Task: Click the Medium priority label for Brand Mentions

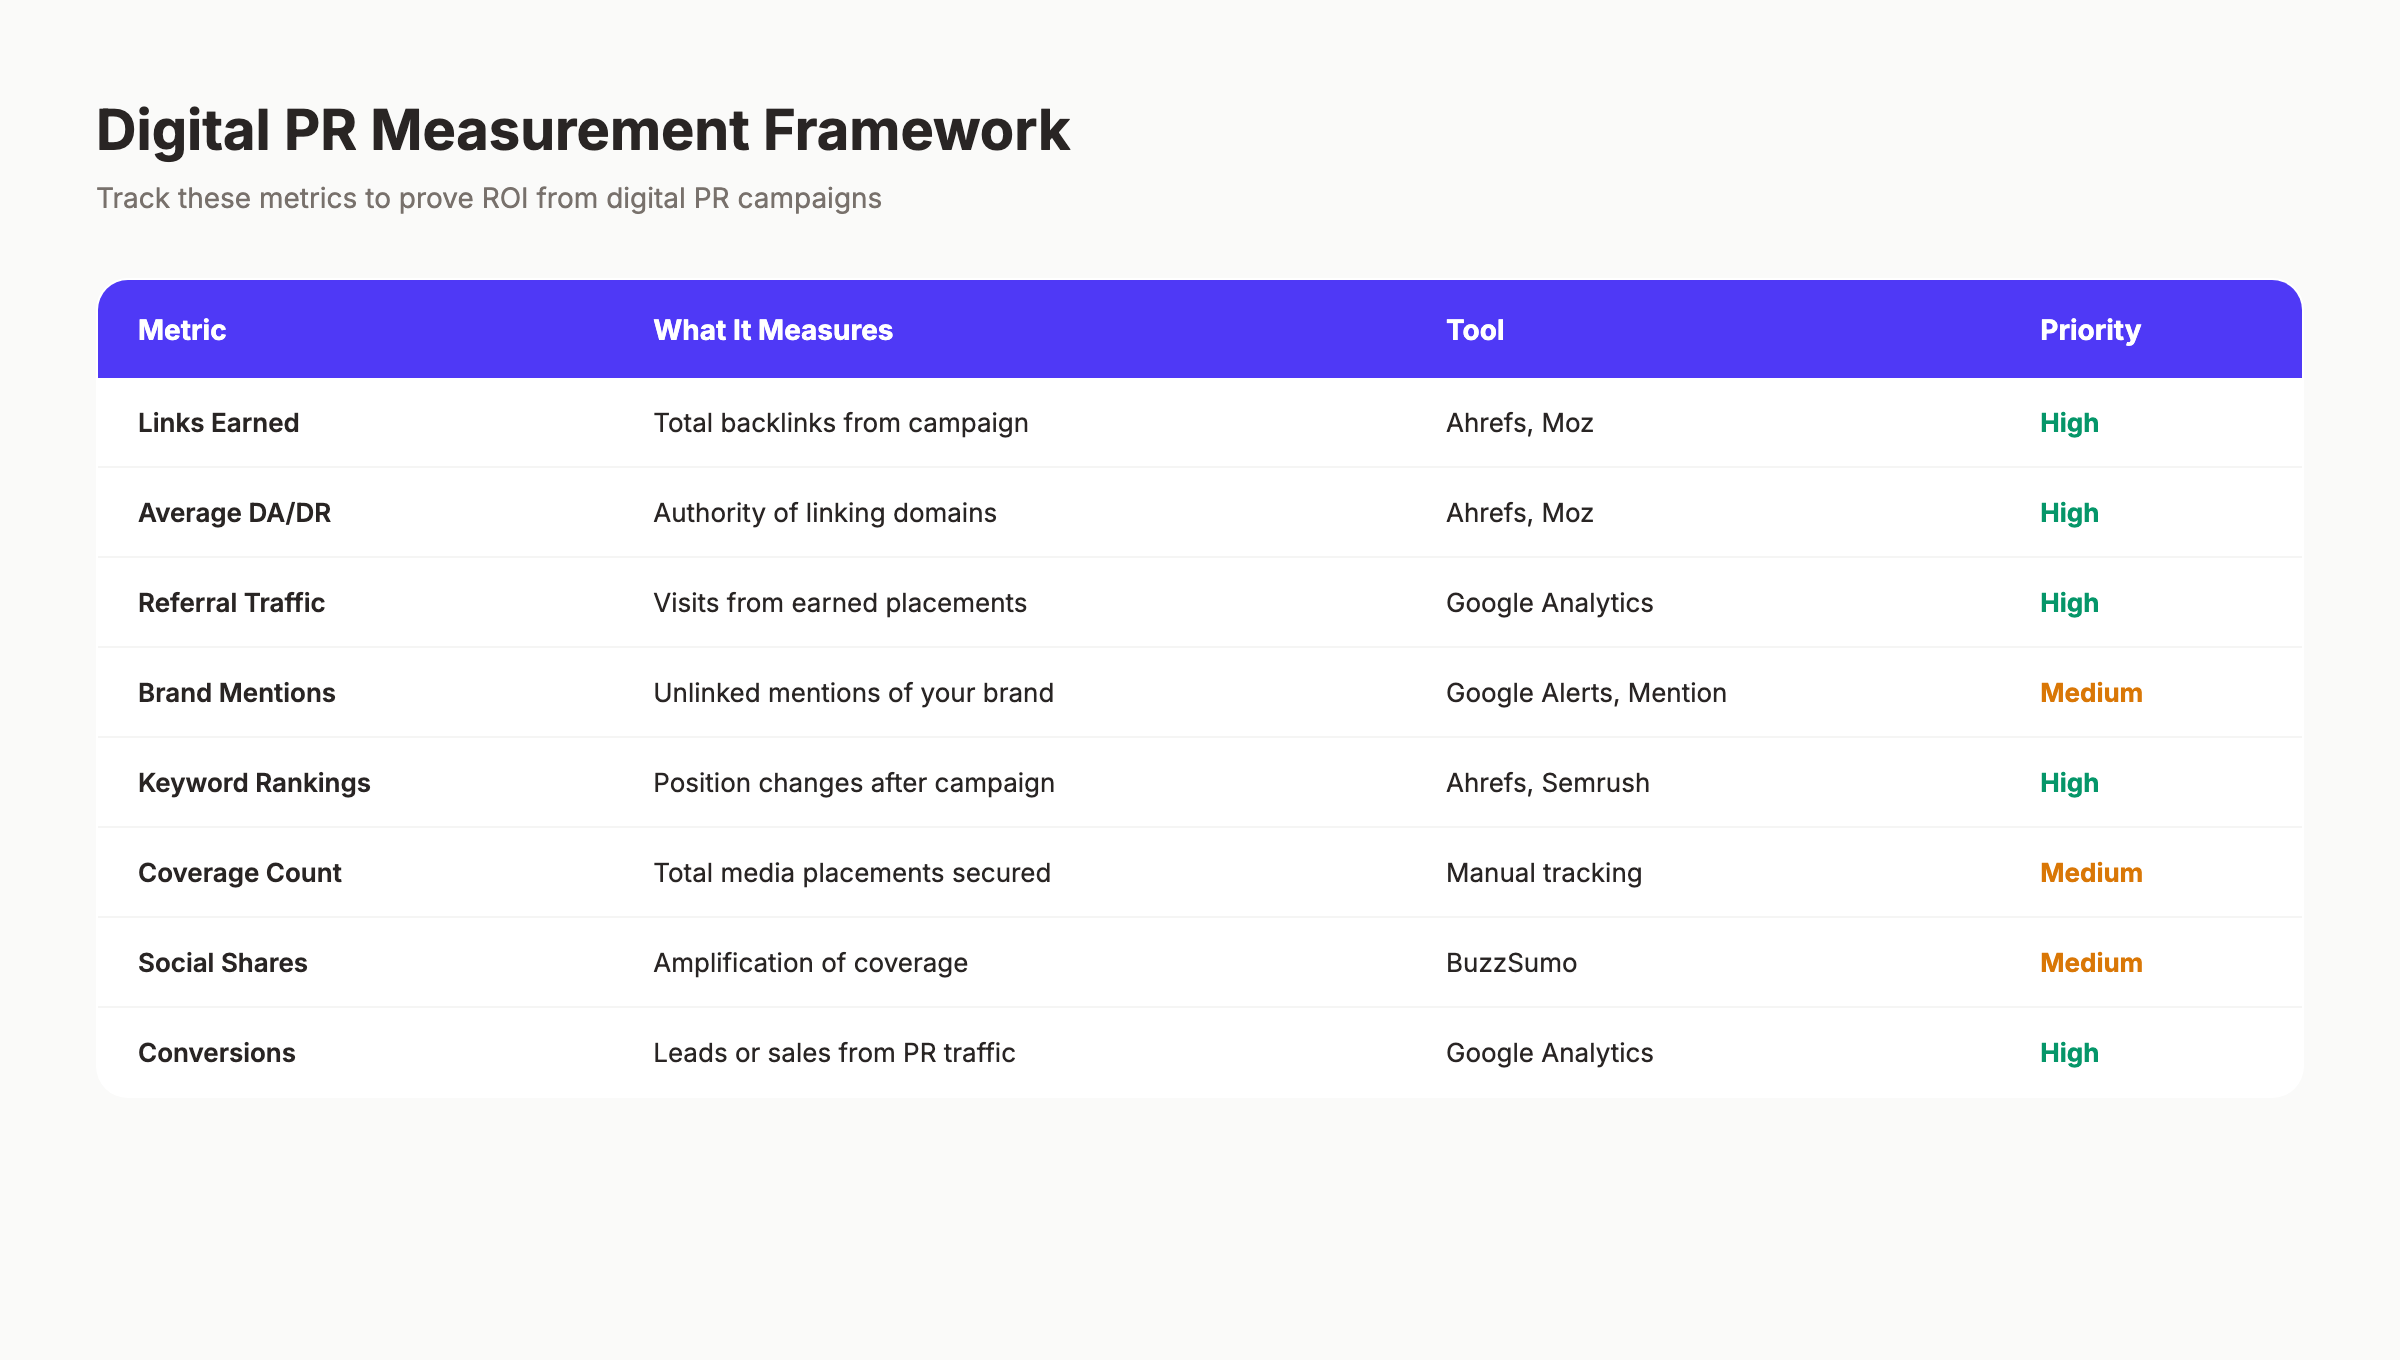Action: tap(2090, 692)
